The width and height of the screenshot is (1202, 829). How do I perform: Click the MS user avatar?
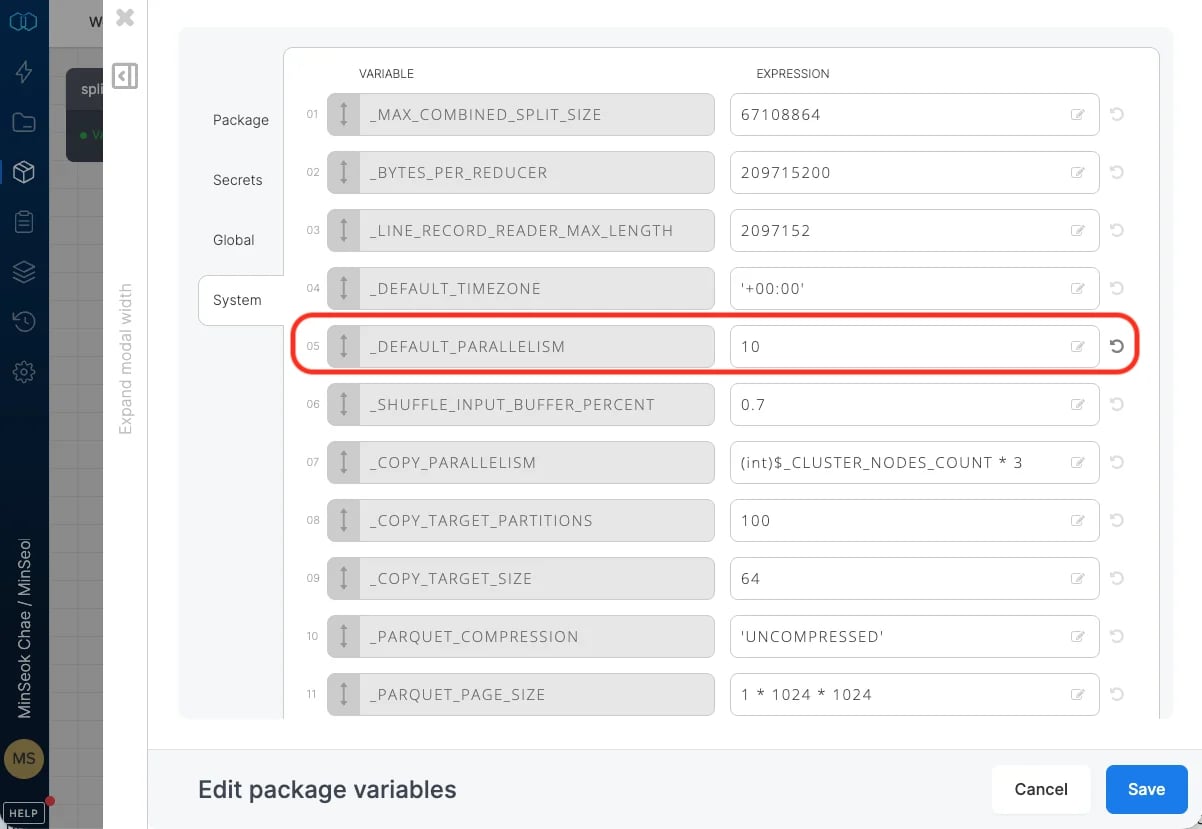pos(24,758)
